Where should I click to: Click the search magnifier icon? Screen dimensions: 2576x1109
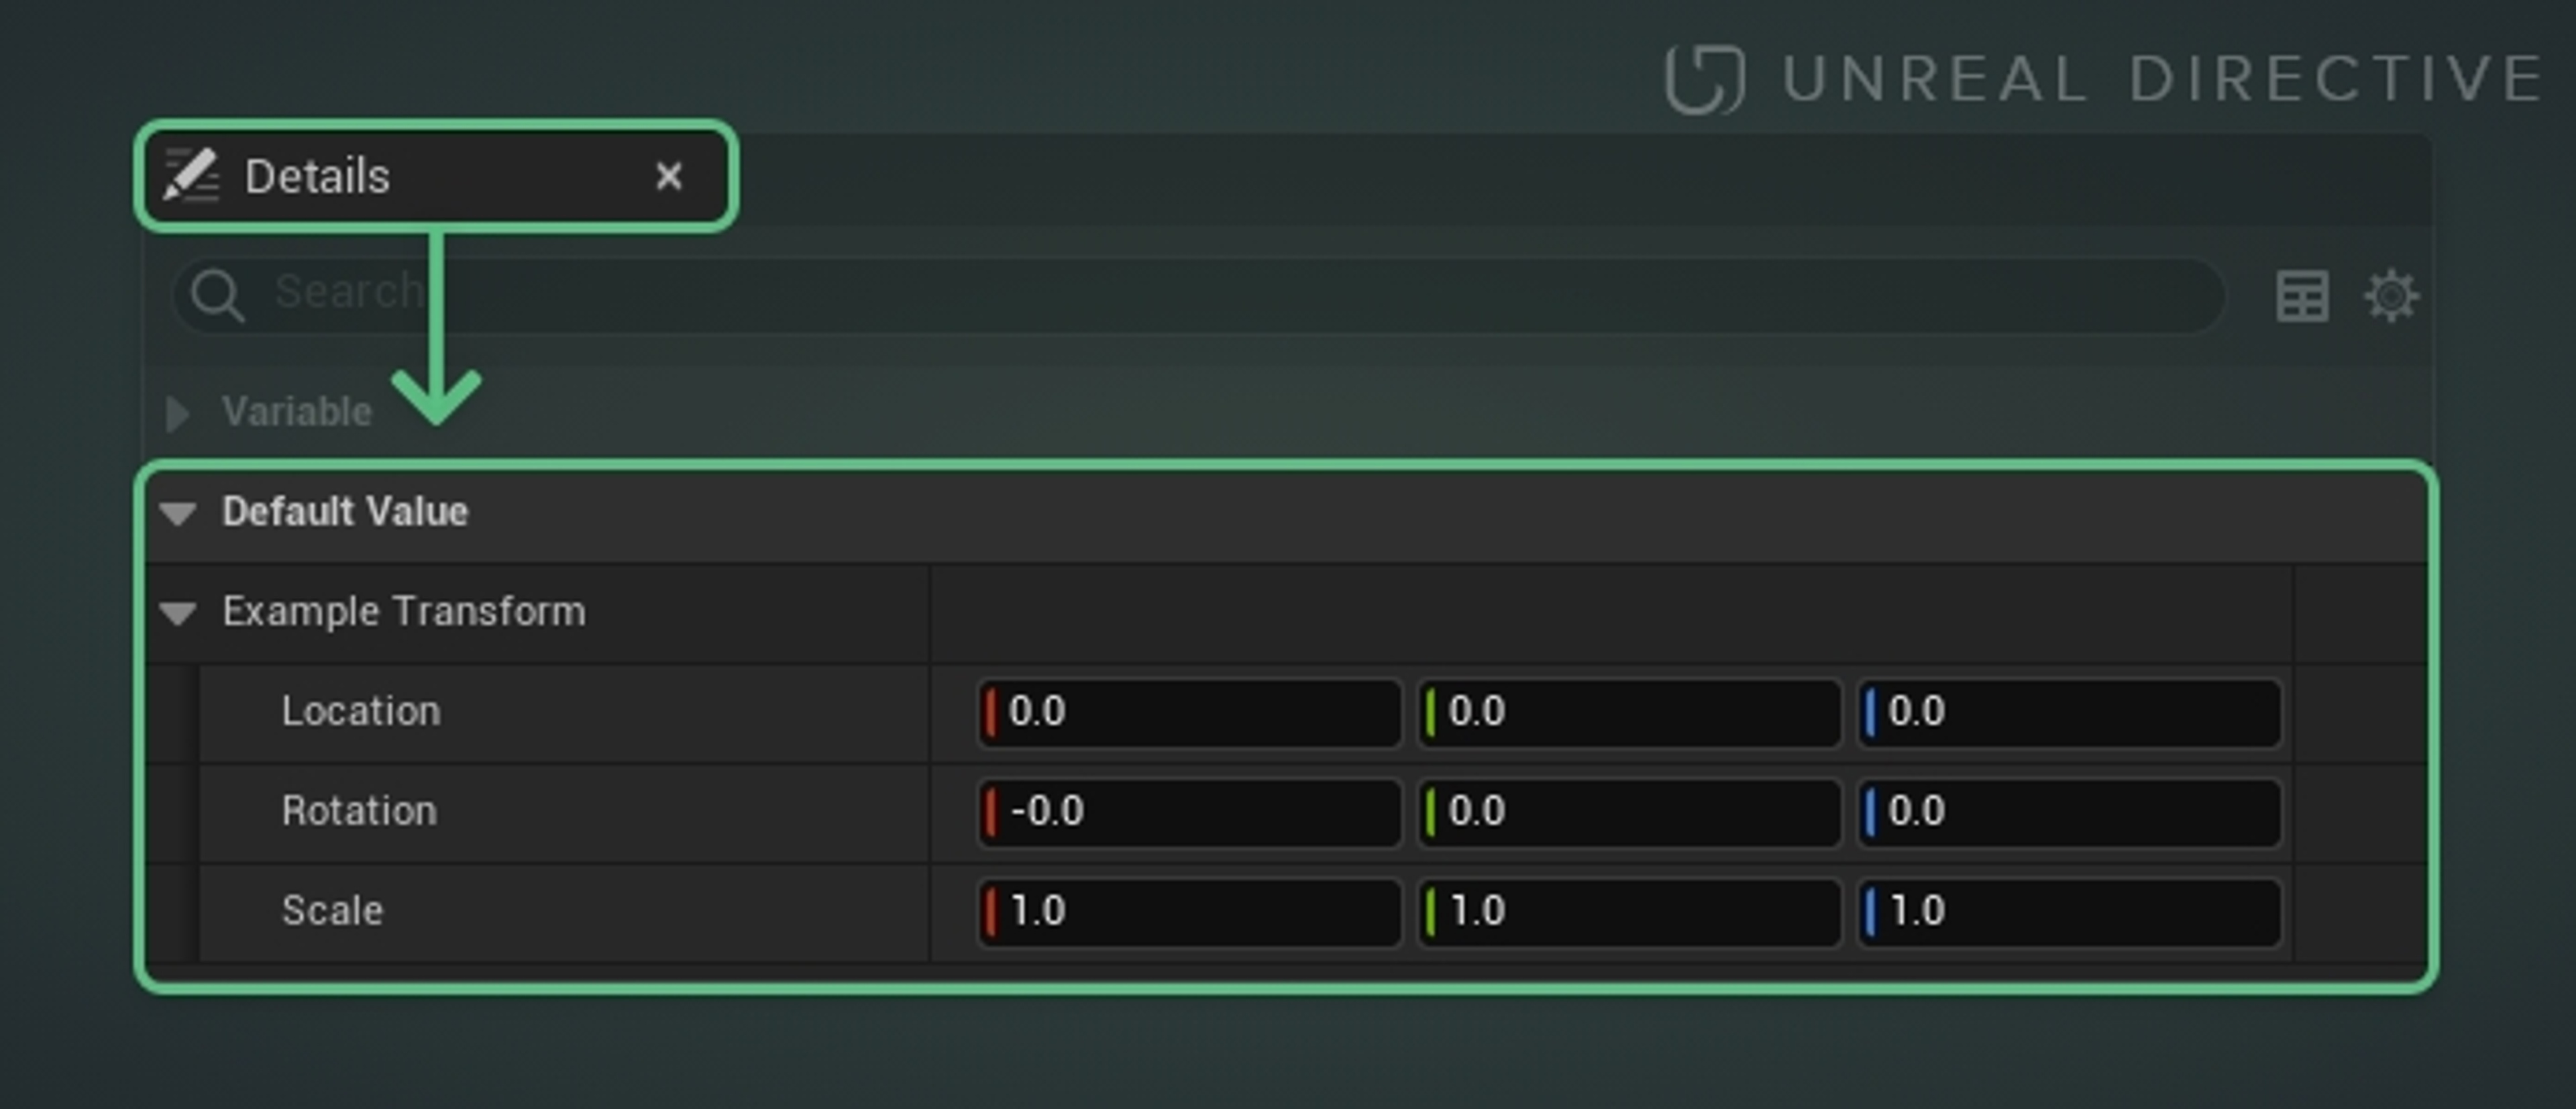tap(217, 295)
